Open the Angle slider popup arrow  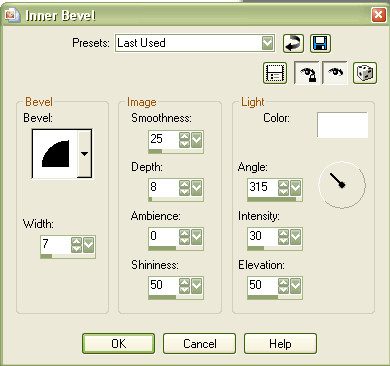tap(295, 188)
